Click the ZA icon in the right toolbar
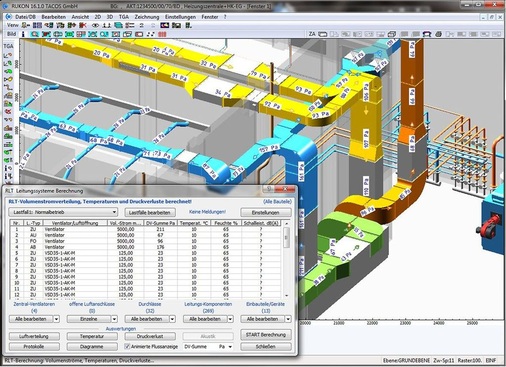Image resolution: width=506 pixels, height=367 pixels. [312, 34]
